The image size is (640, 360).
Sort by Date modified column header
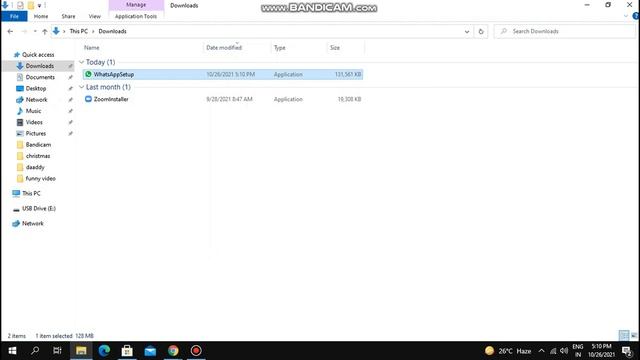224,48
